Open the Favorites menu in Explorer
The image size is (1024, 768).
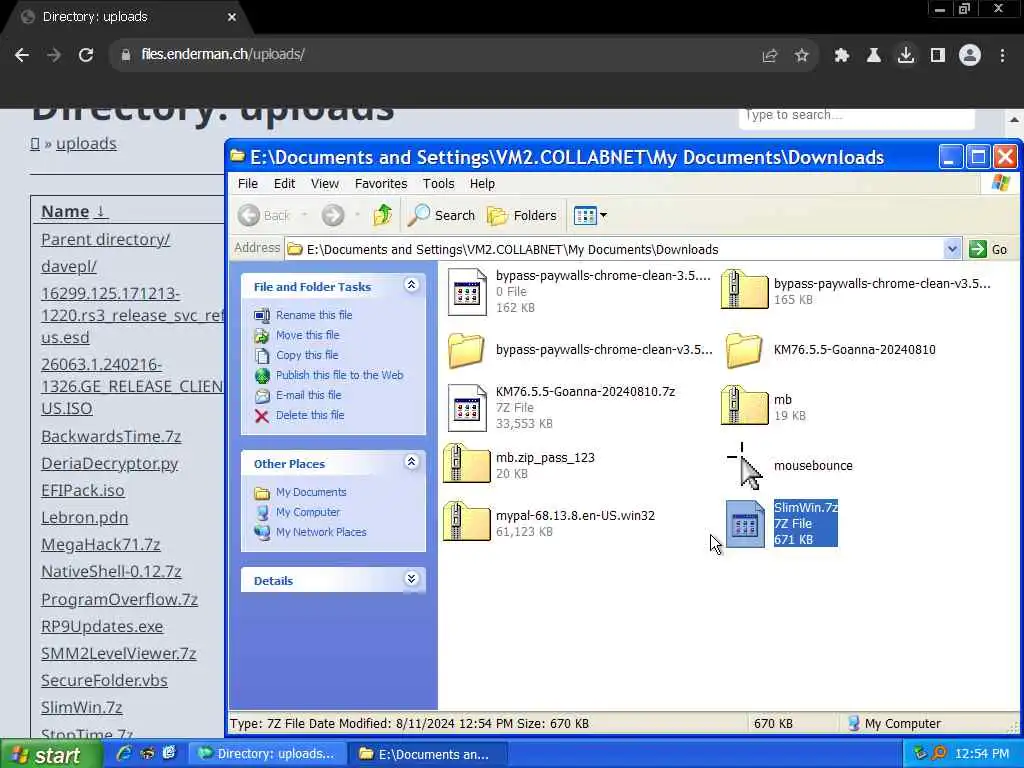pos(381,184)
